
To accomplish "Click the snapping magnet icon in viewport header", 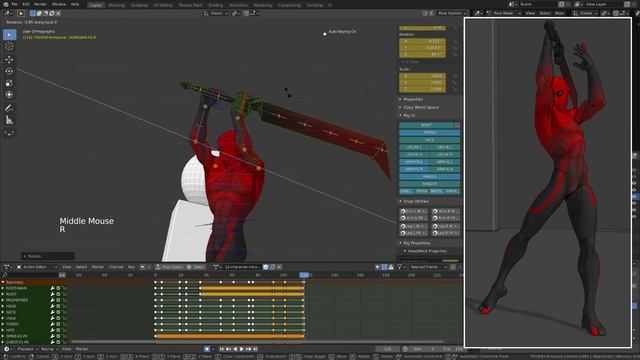I will click(247, 13).
